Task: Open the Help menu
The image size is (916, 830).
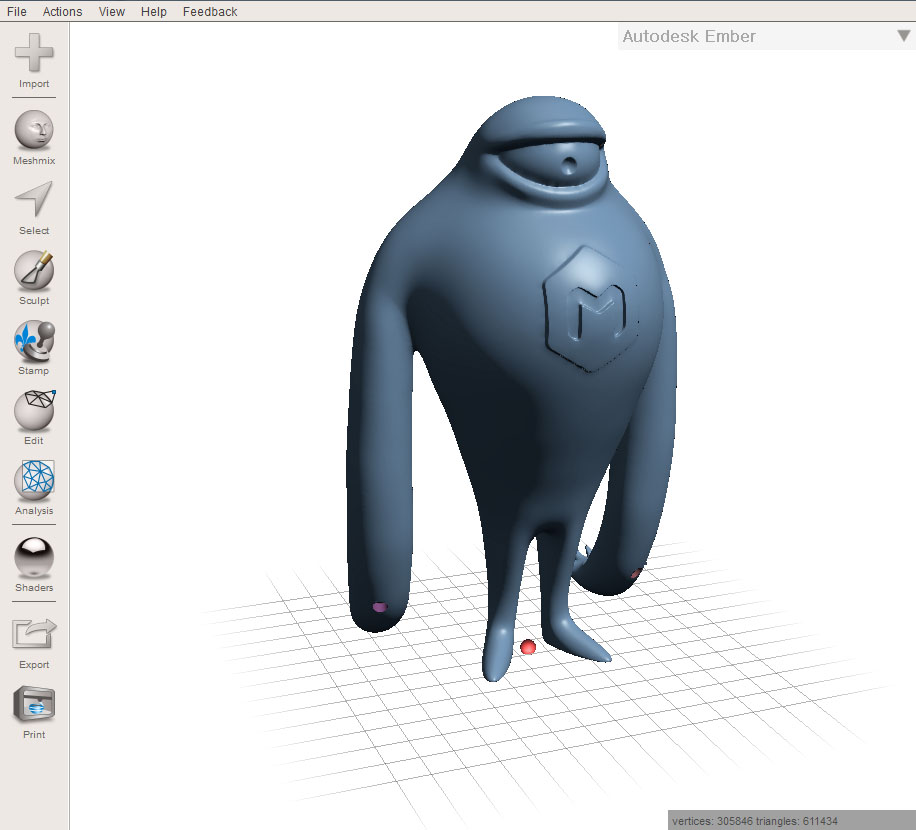Action: [154, 11]
